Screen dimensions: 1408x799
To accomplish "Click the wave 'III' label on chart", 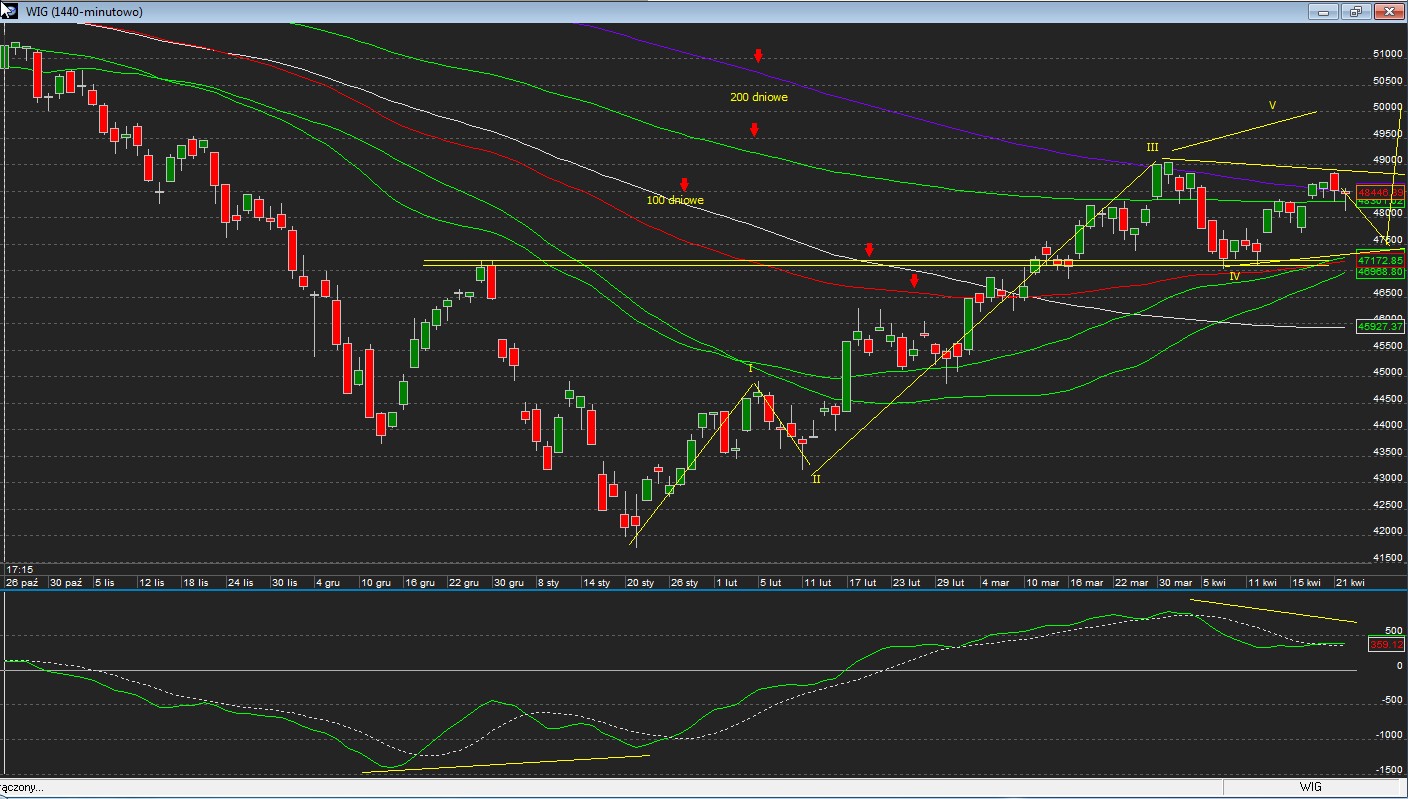I will coord(1152,147).
